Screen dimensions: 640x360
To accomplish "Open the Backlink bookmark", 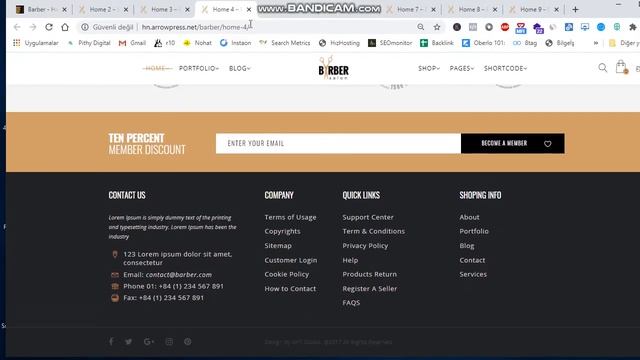I will [x=437, y=43].
